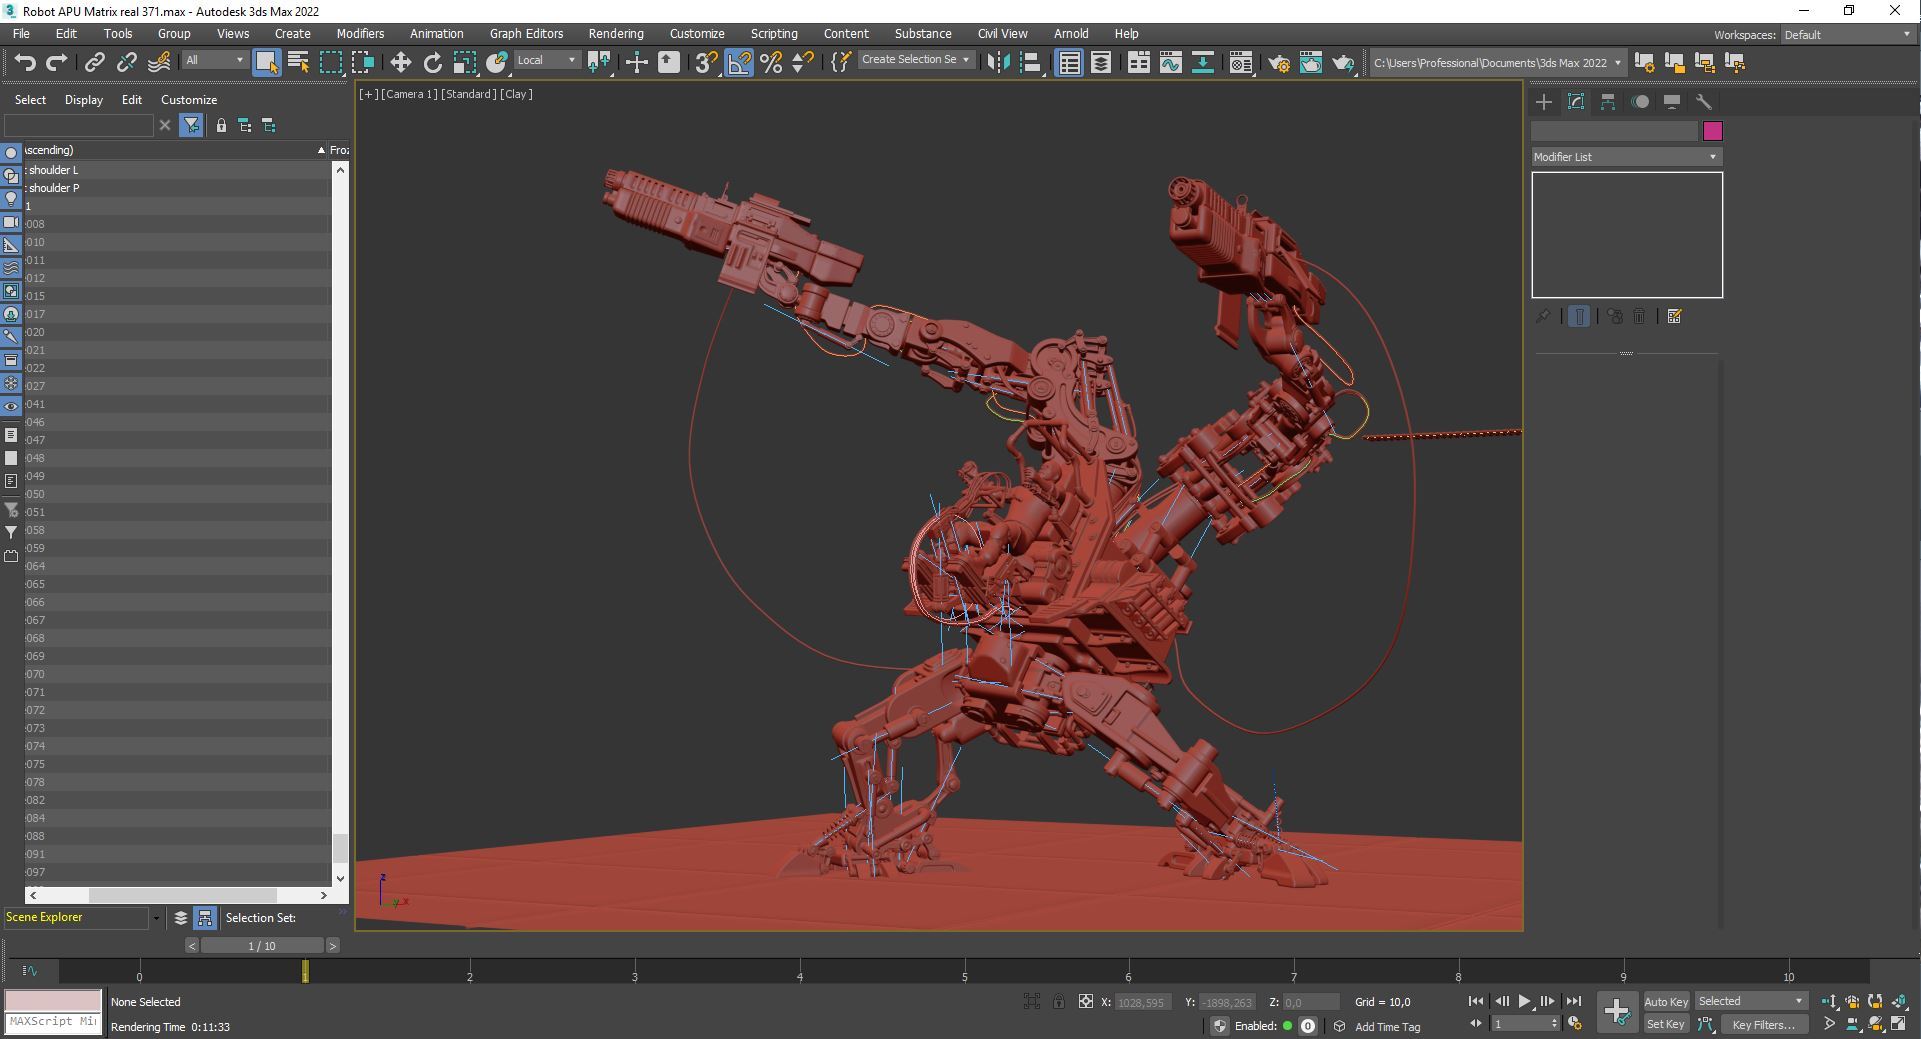Screen dimensions: 1921x1039
Task: Toggle Angle Snap on the toolbar
Action: [739, 62]
